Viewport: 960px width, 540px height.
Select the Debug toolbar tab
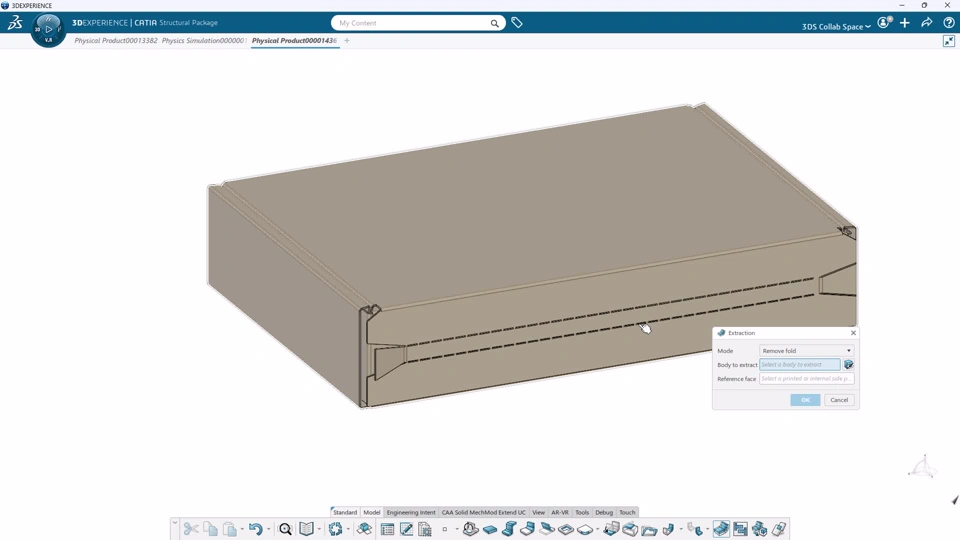(x=604, y=512)
